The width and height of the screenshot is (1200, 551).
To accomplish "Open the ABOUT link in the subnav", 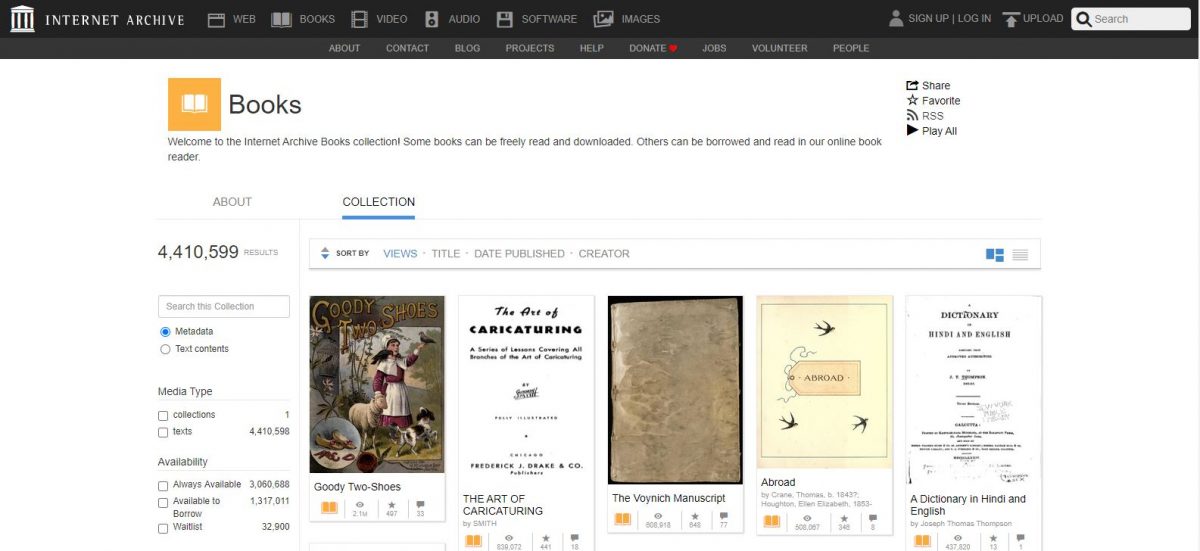I will pos(344,48).
